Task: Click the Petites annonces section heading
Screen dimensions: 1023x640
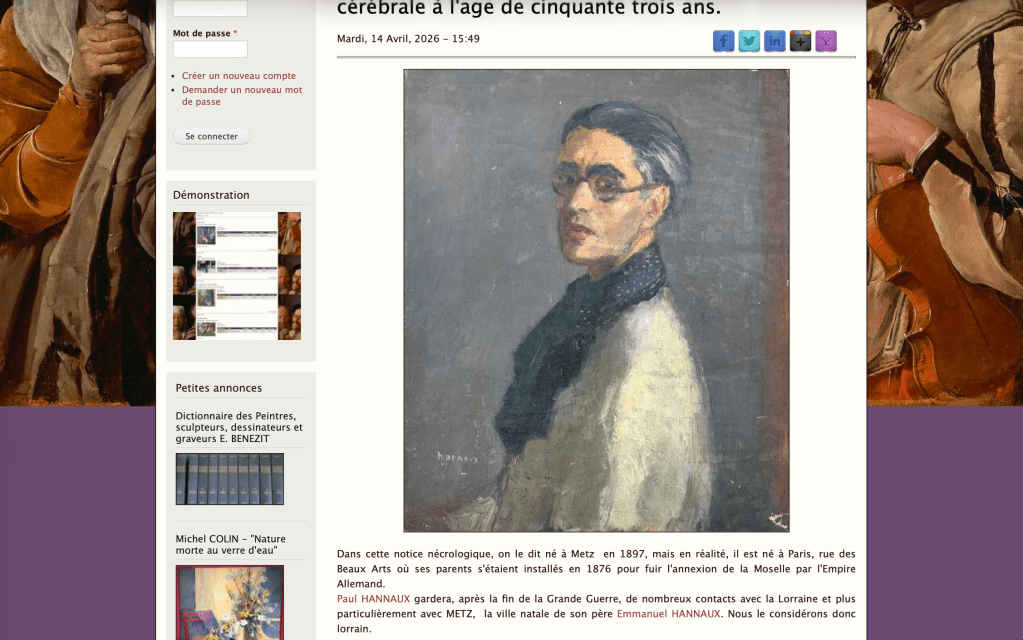Action: 219,388
